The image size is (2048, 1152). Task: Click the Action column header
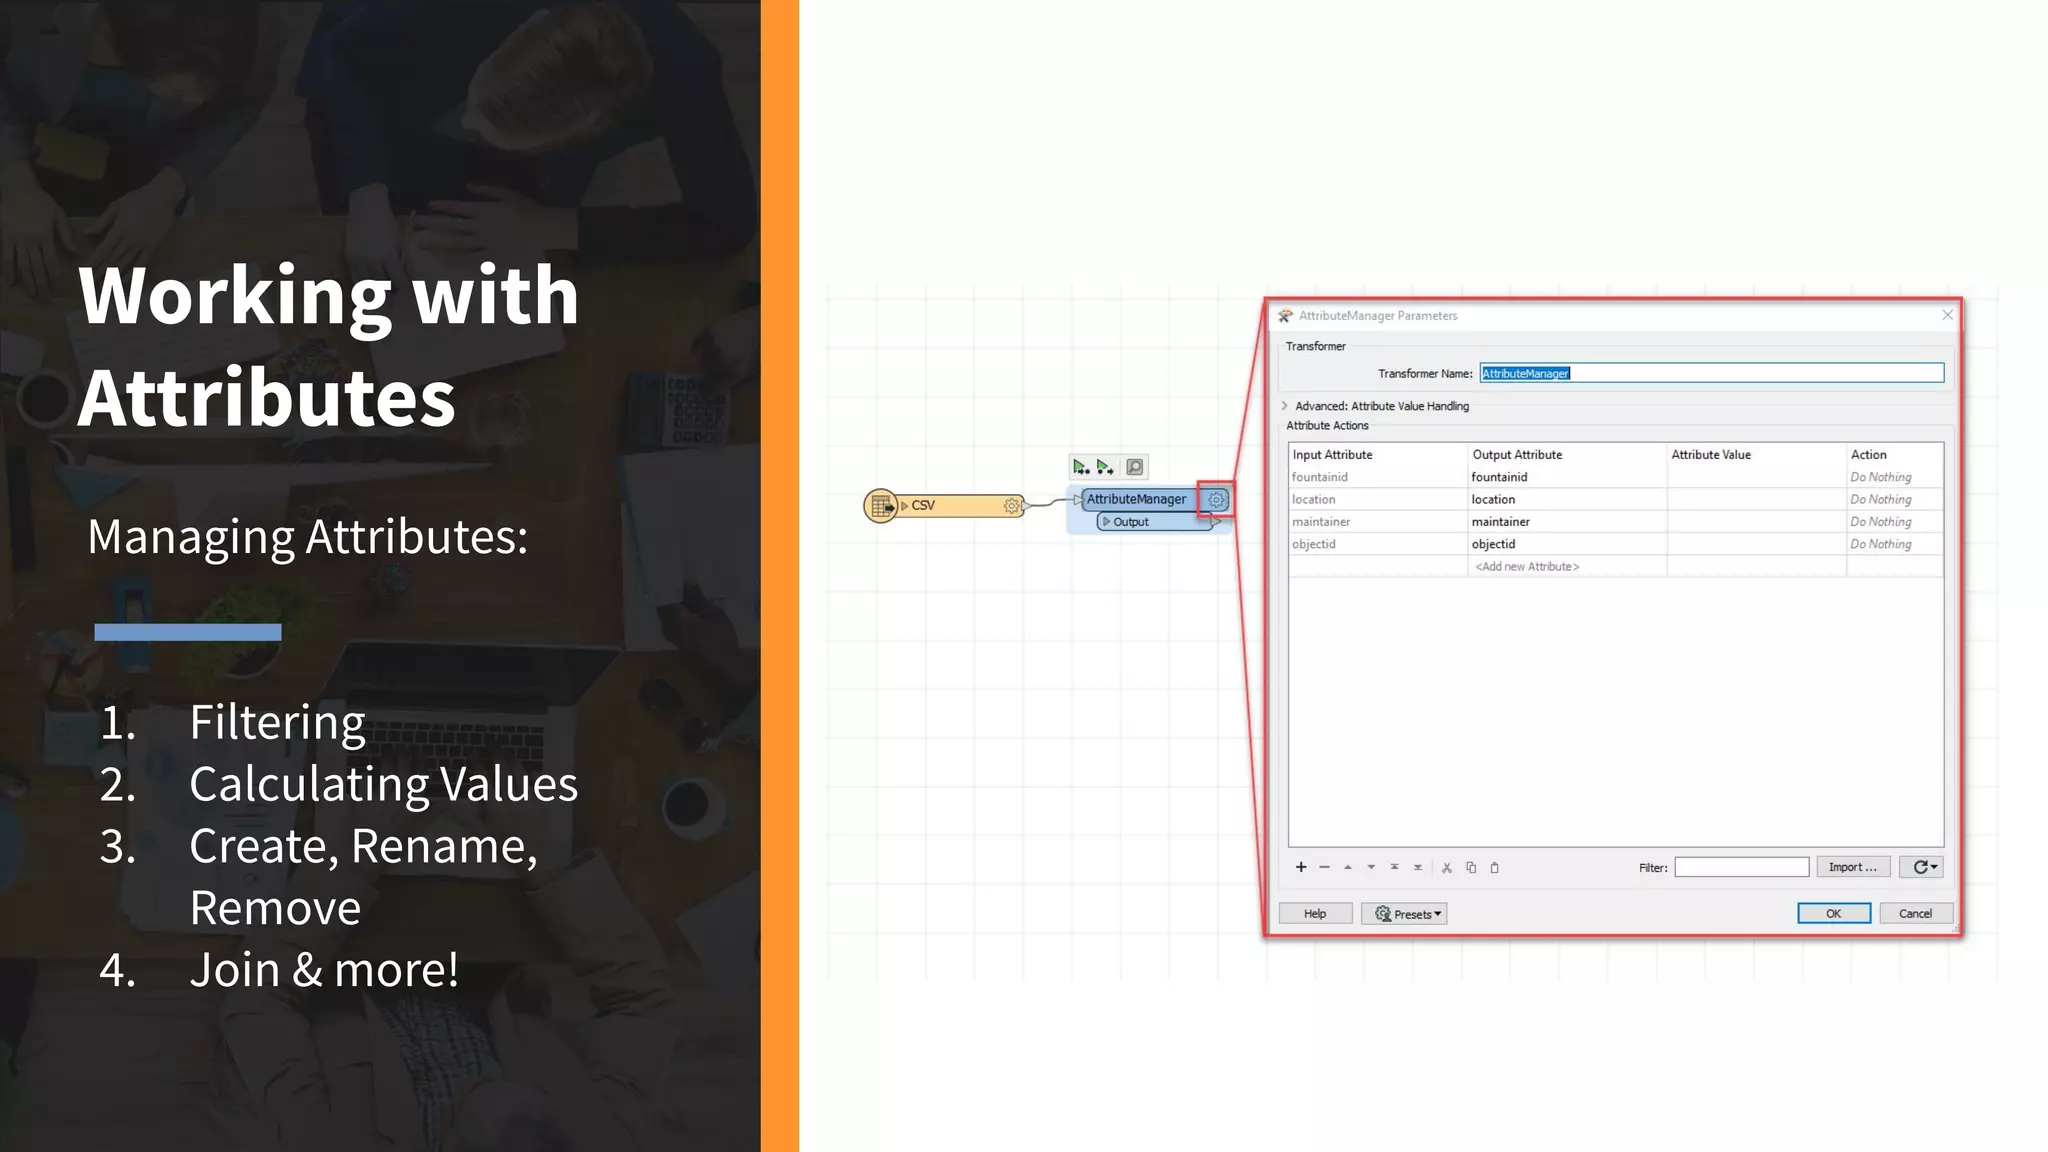(1894, 454)
